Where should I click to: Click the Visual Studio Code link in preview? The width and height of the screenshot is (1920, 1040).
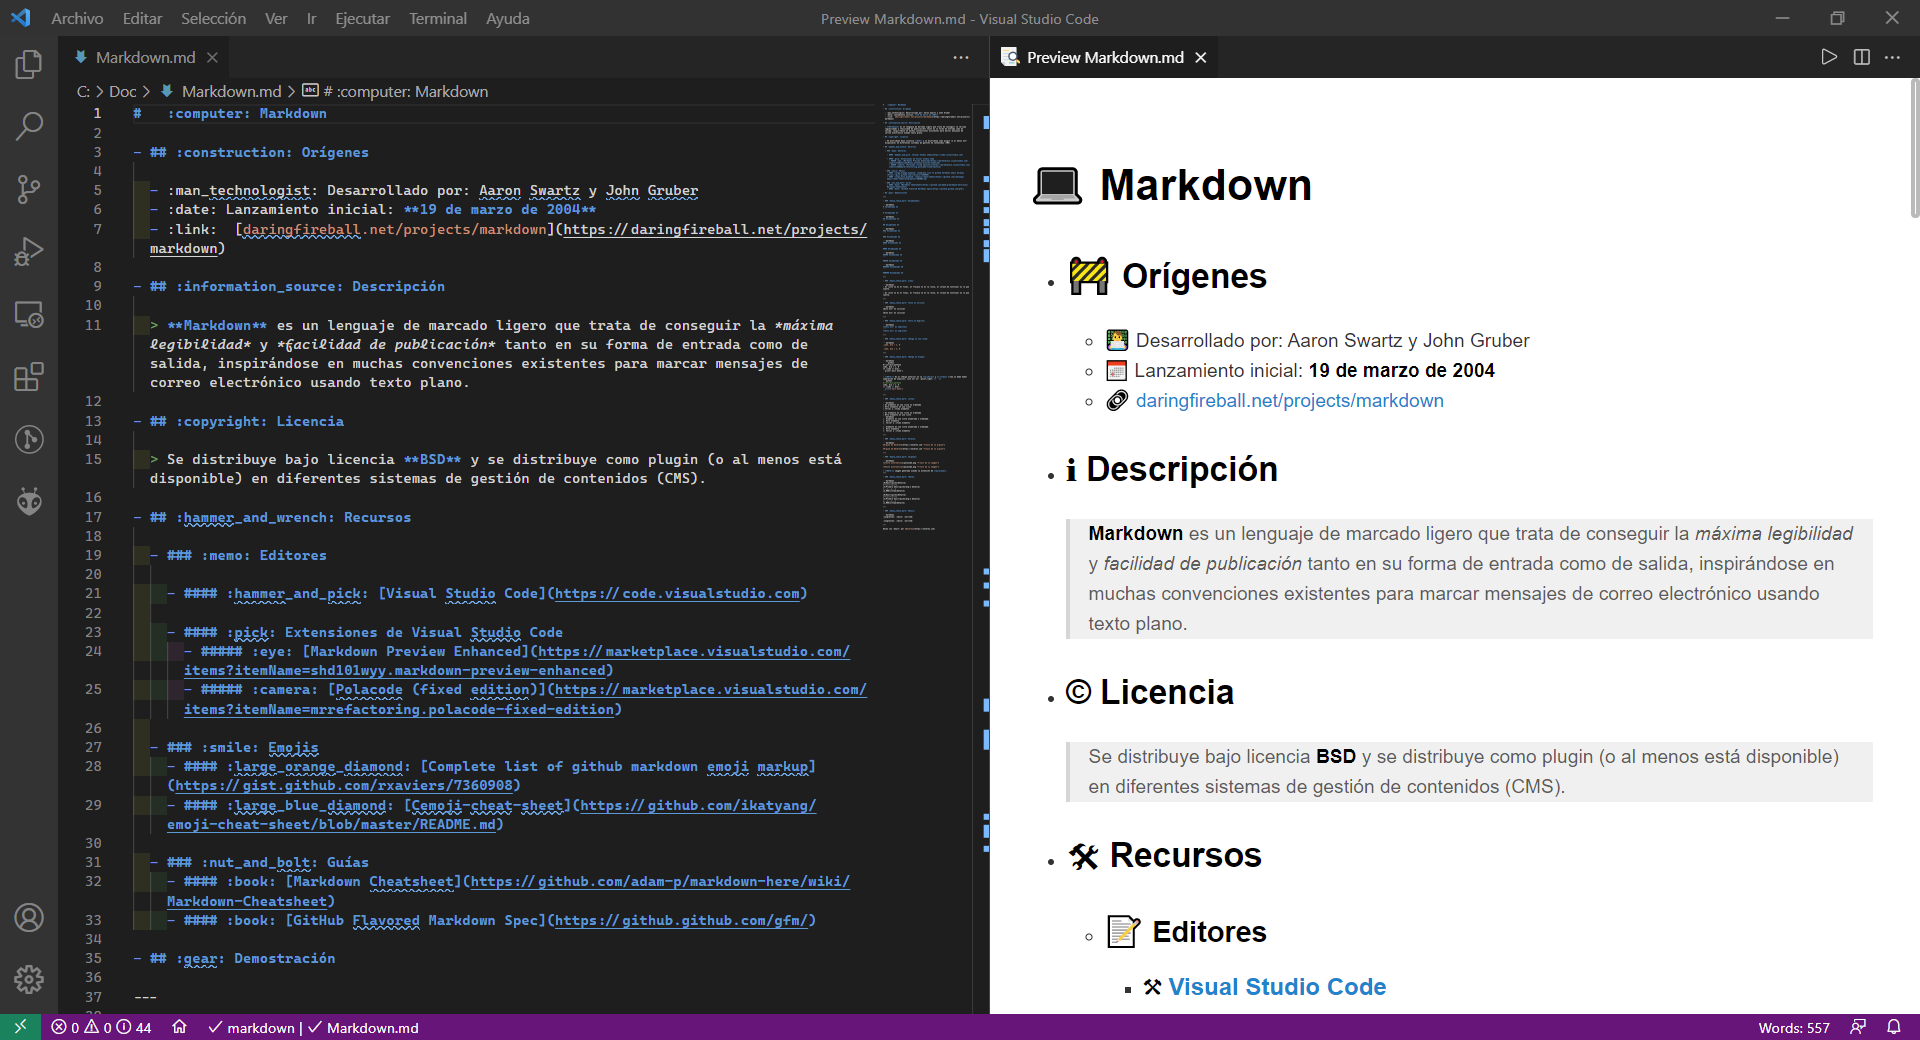click(x=1276, y=987)
